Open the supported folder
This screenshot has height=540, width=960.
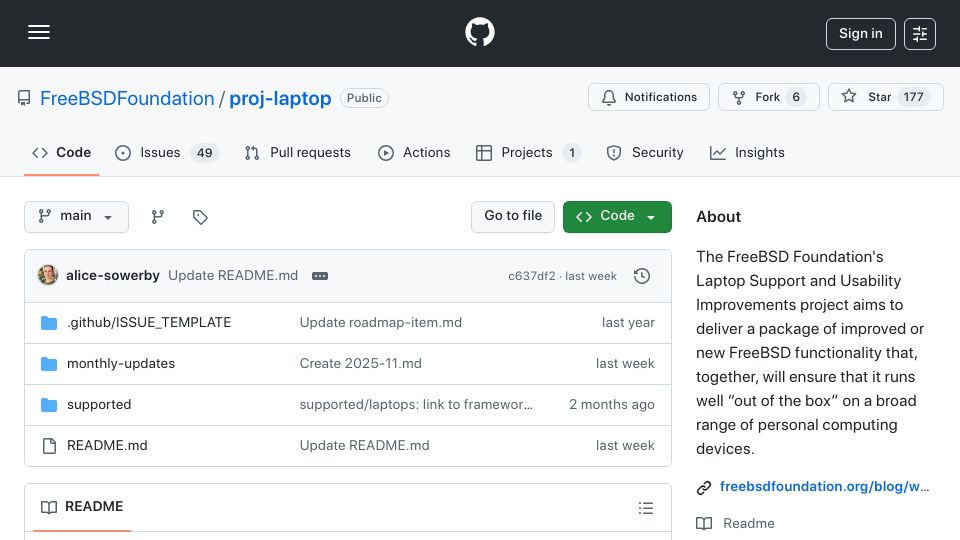[x=99, y=405]
